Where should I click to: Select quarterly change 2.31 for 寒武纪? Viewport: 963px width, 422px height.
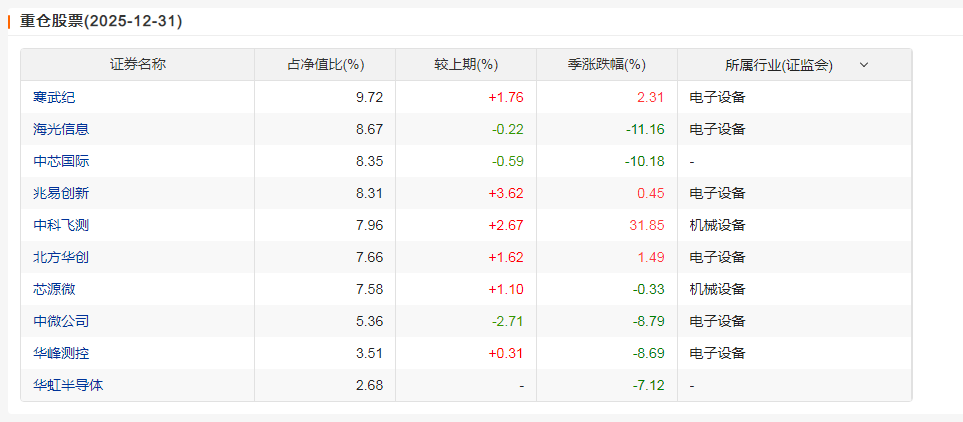click(651, 97)
